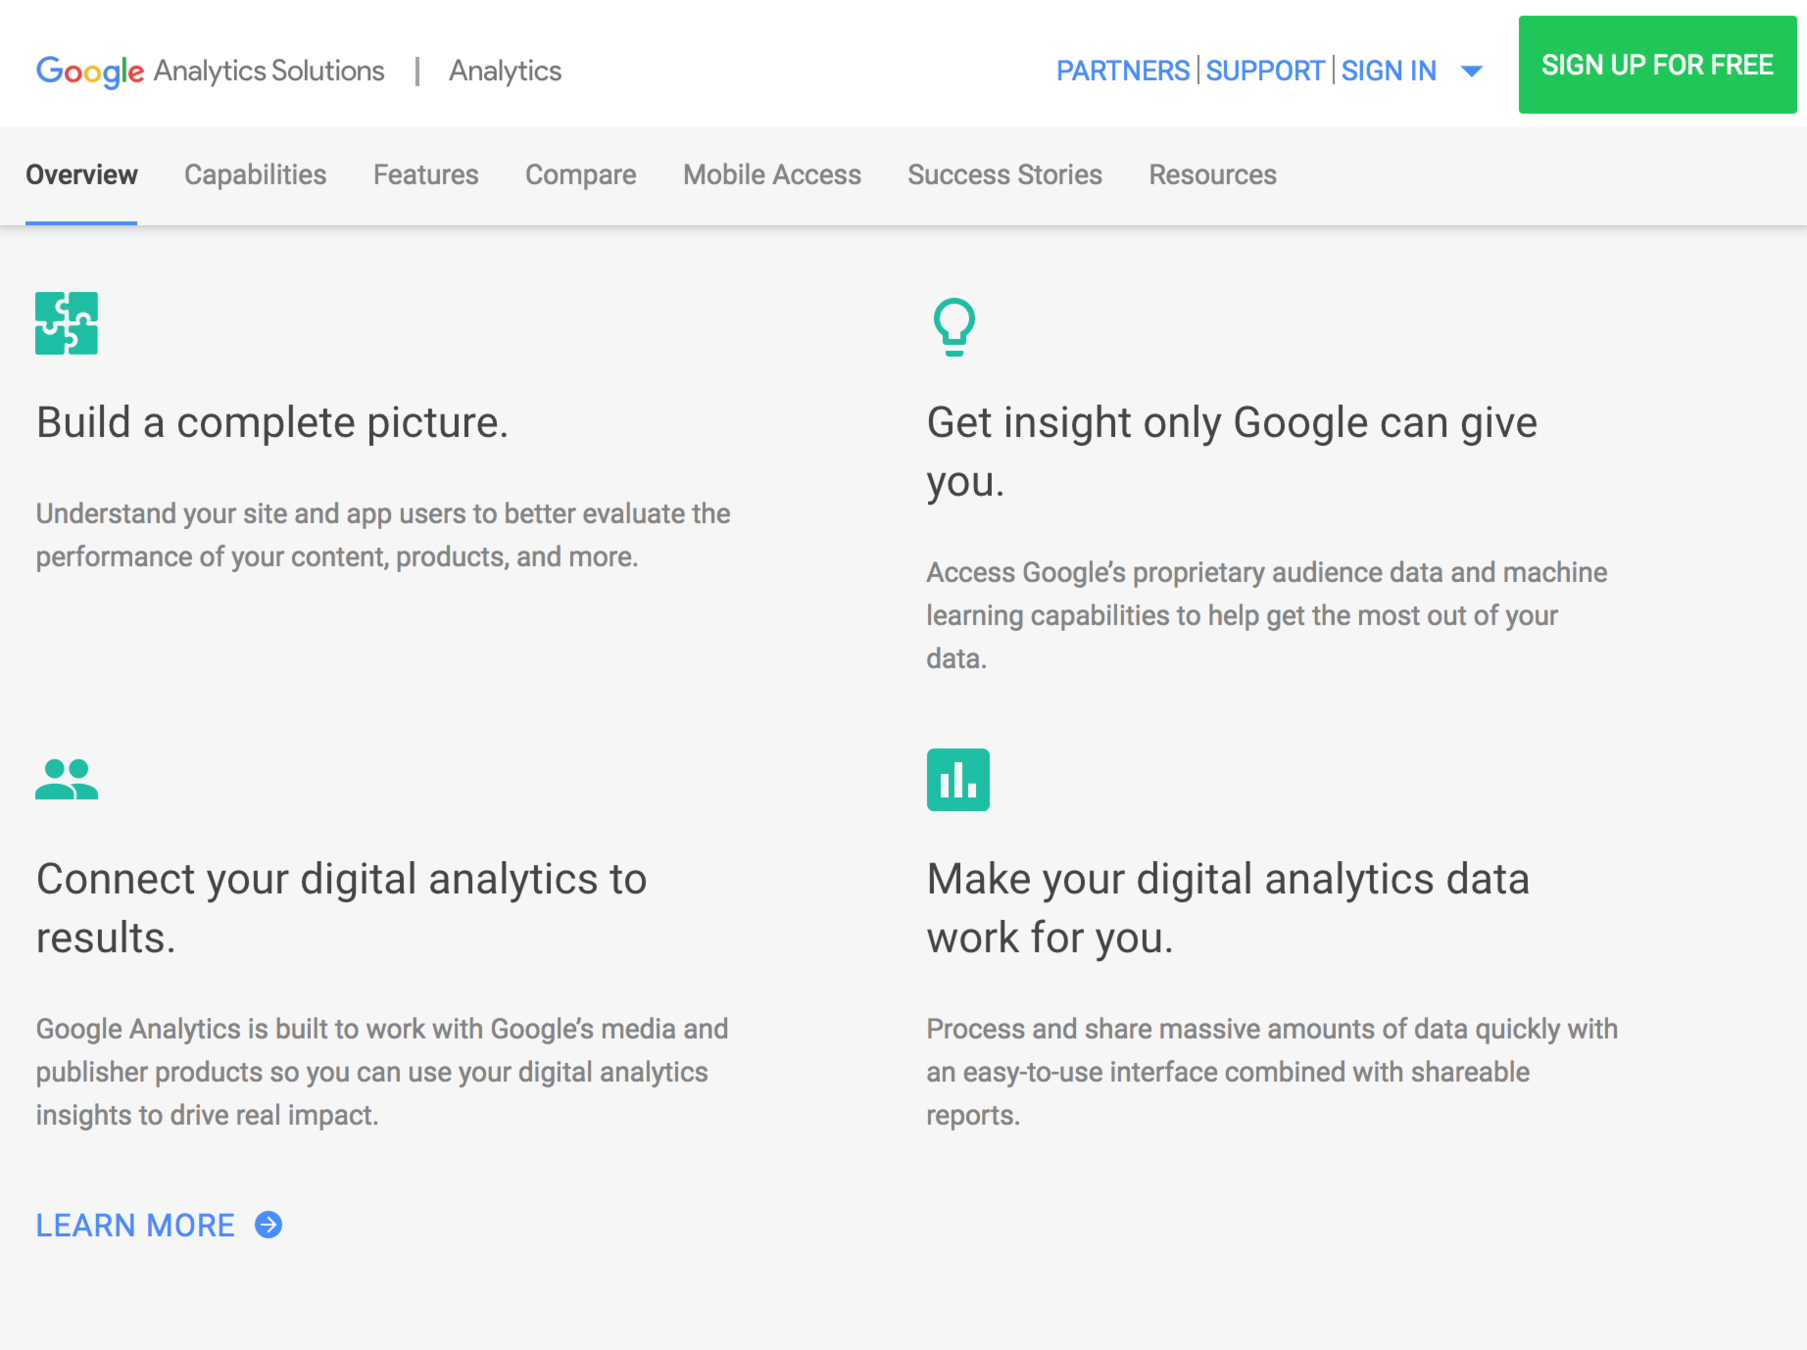This screenshot has height=1350, width=1807.
Task: Expand the Sign In dropdown arrow
Action: (x=1471, y=71)
